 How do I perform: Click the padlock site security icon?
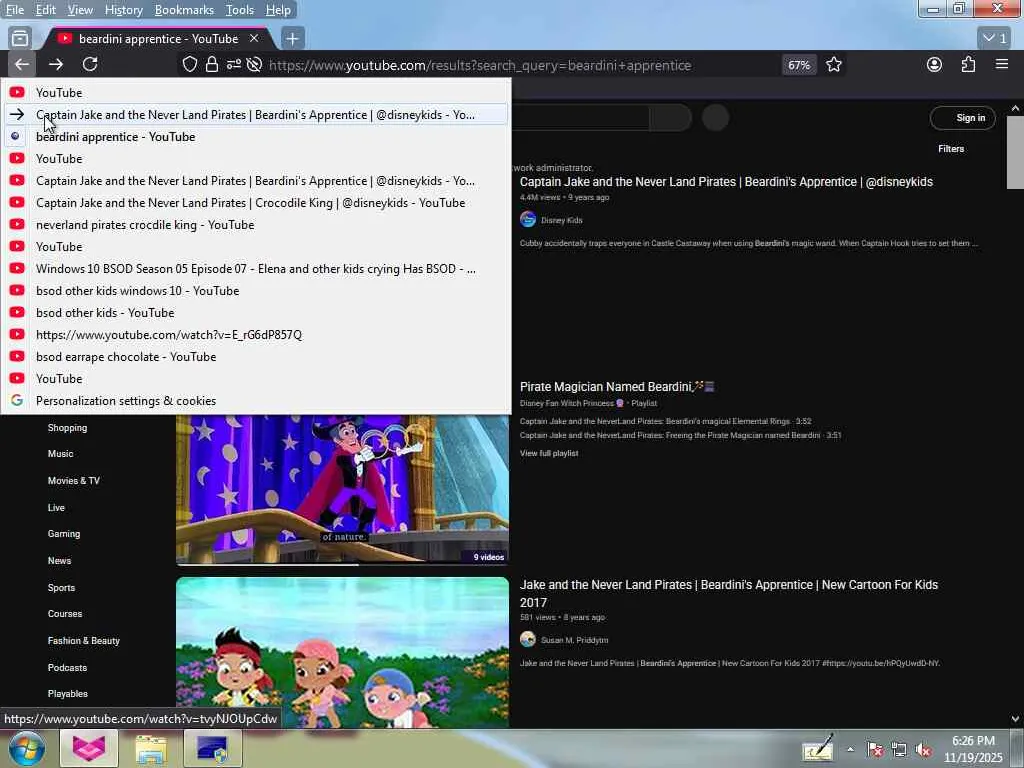212,65
